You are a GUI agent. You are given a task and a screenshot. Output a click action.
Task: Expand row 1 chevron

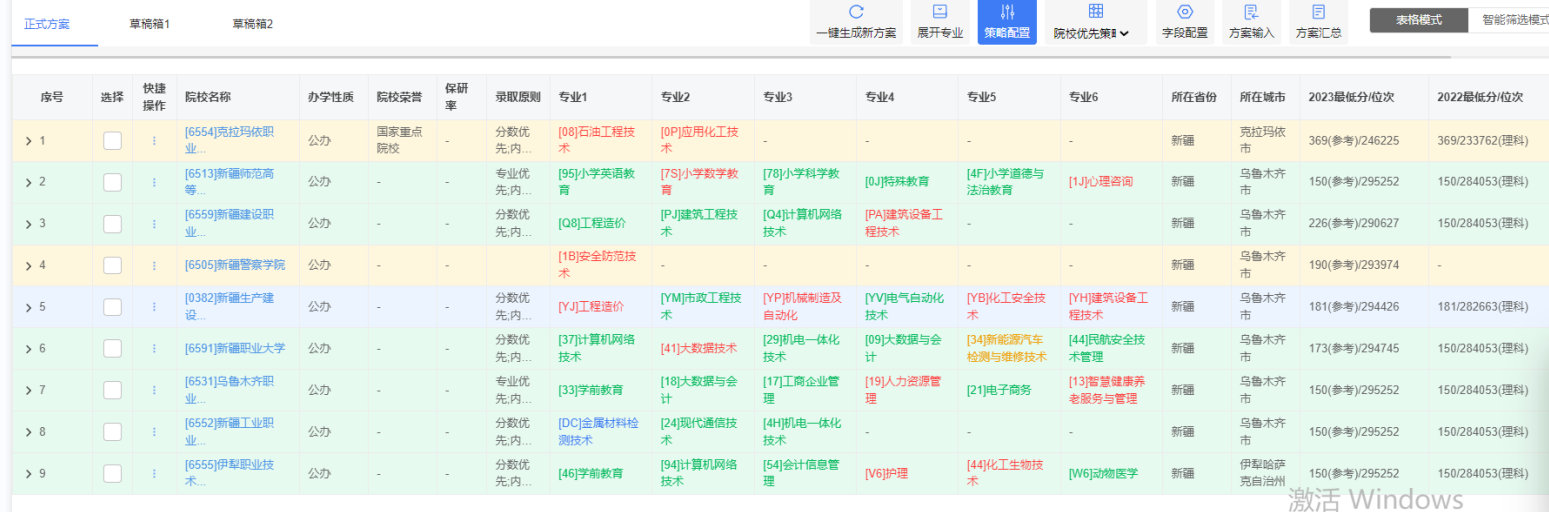coord(28,141)
